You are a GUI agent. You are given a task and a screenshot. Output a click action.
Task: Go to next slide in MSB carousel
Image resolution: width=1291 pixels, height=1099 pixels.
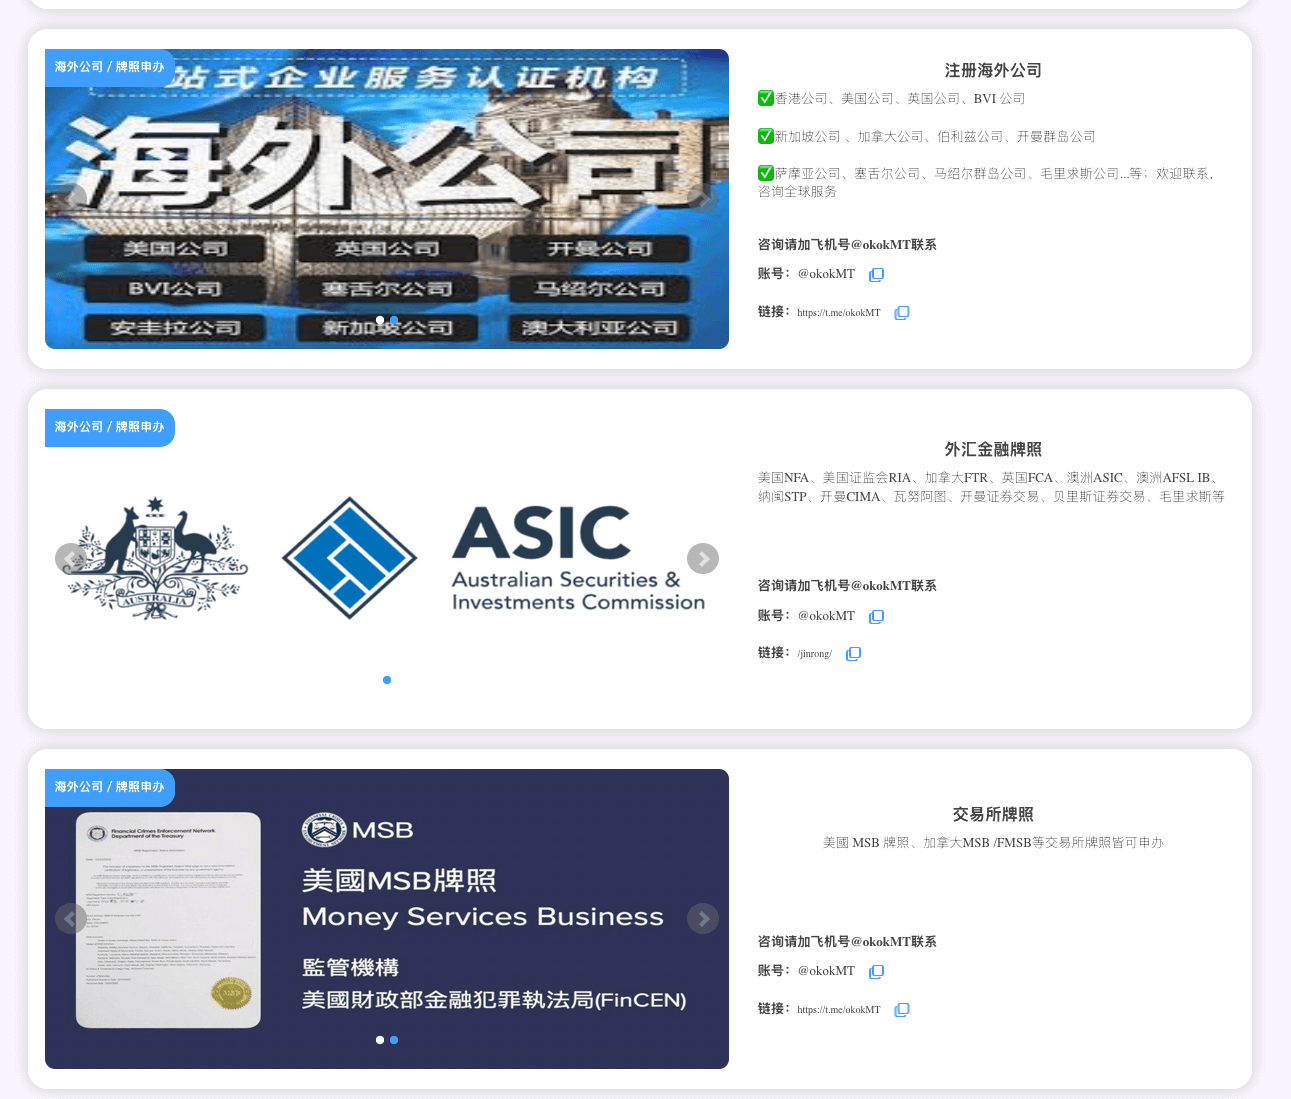pyautogui.click(x=703, y=918)
